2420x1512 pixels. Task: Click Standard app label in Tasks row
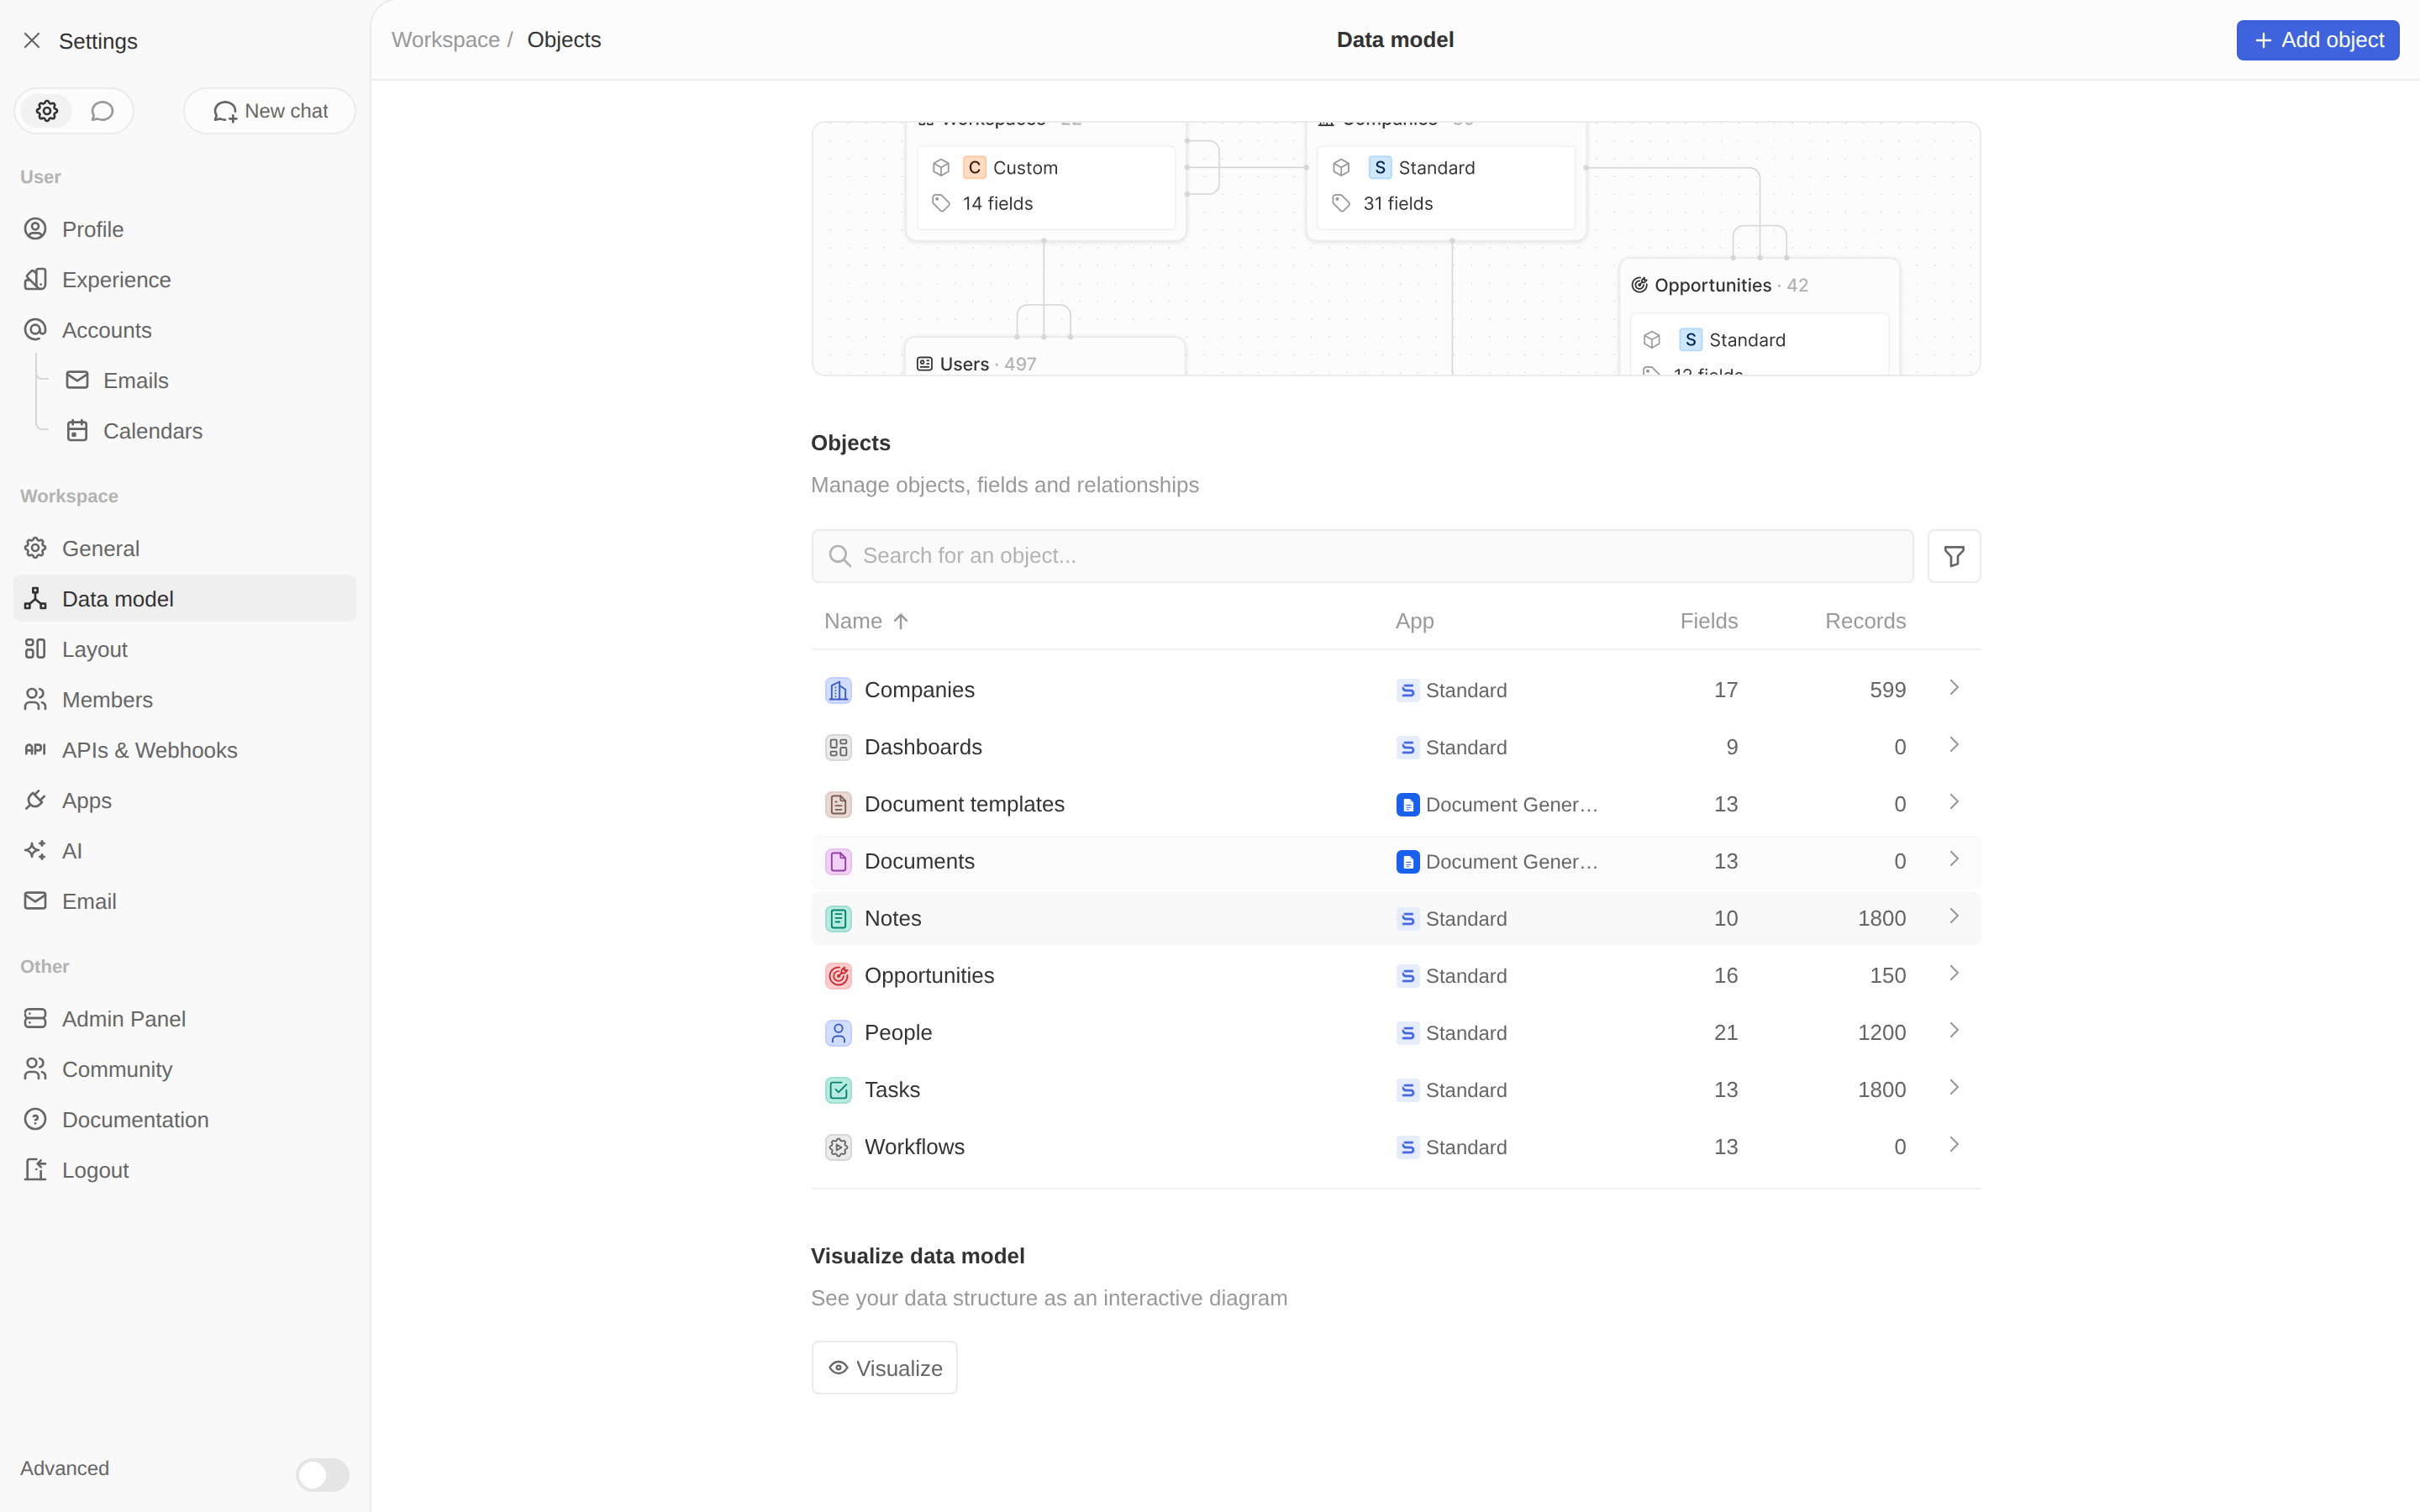coord(1465,1090)
